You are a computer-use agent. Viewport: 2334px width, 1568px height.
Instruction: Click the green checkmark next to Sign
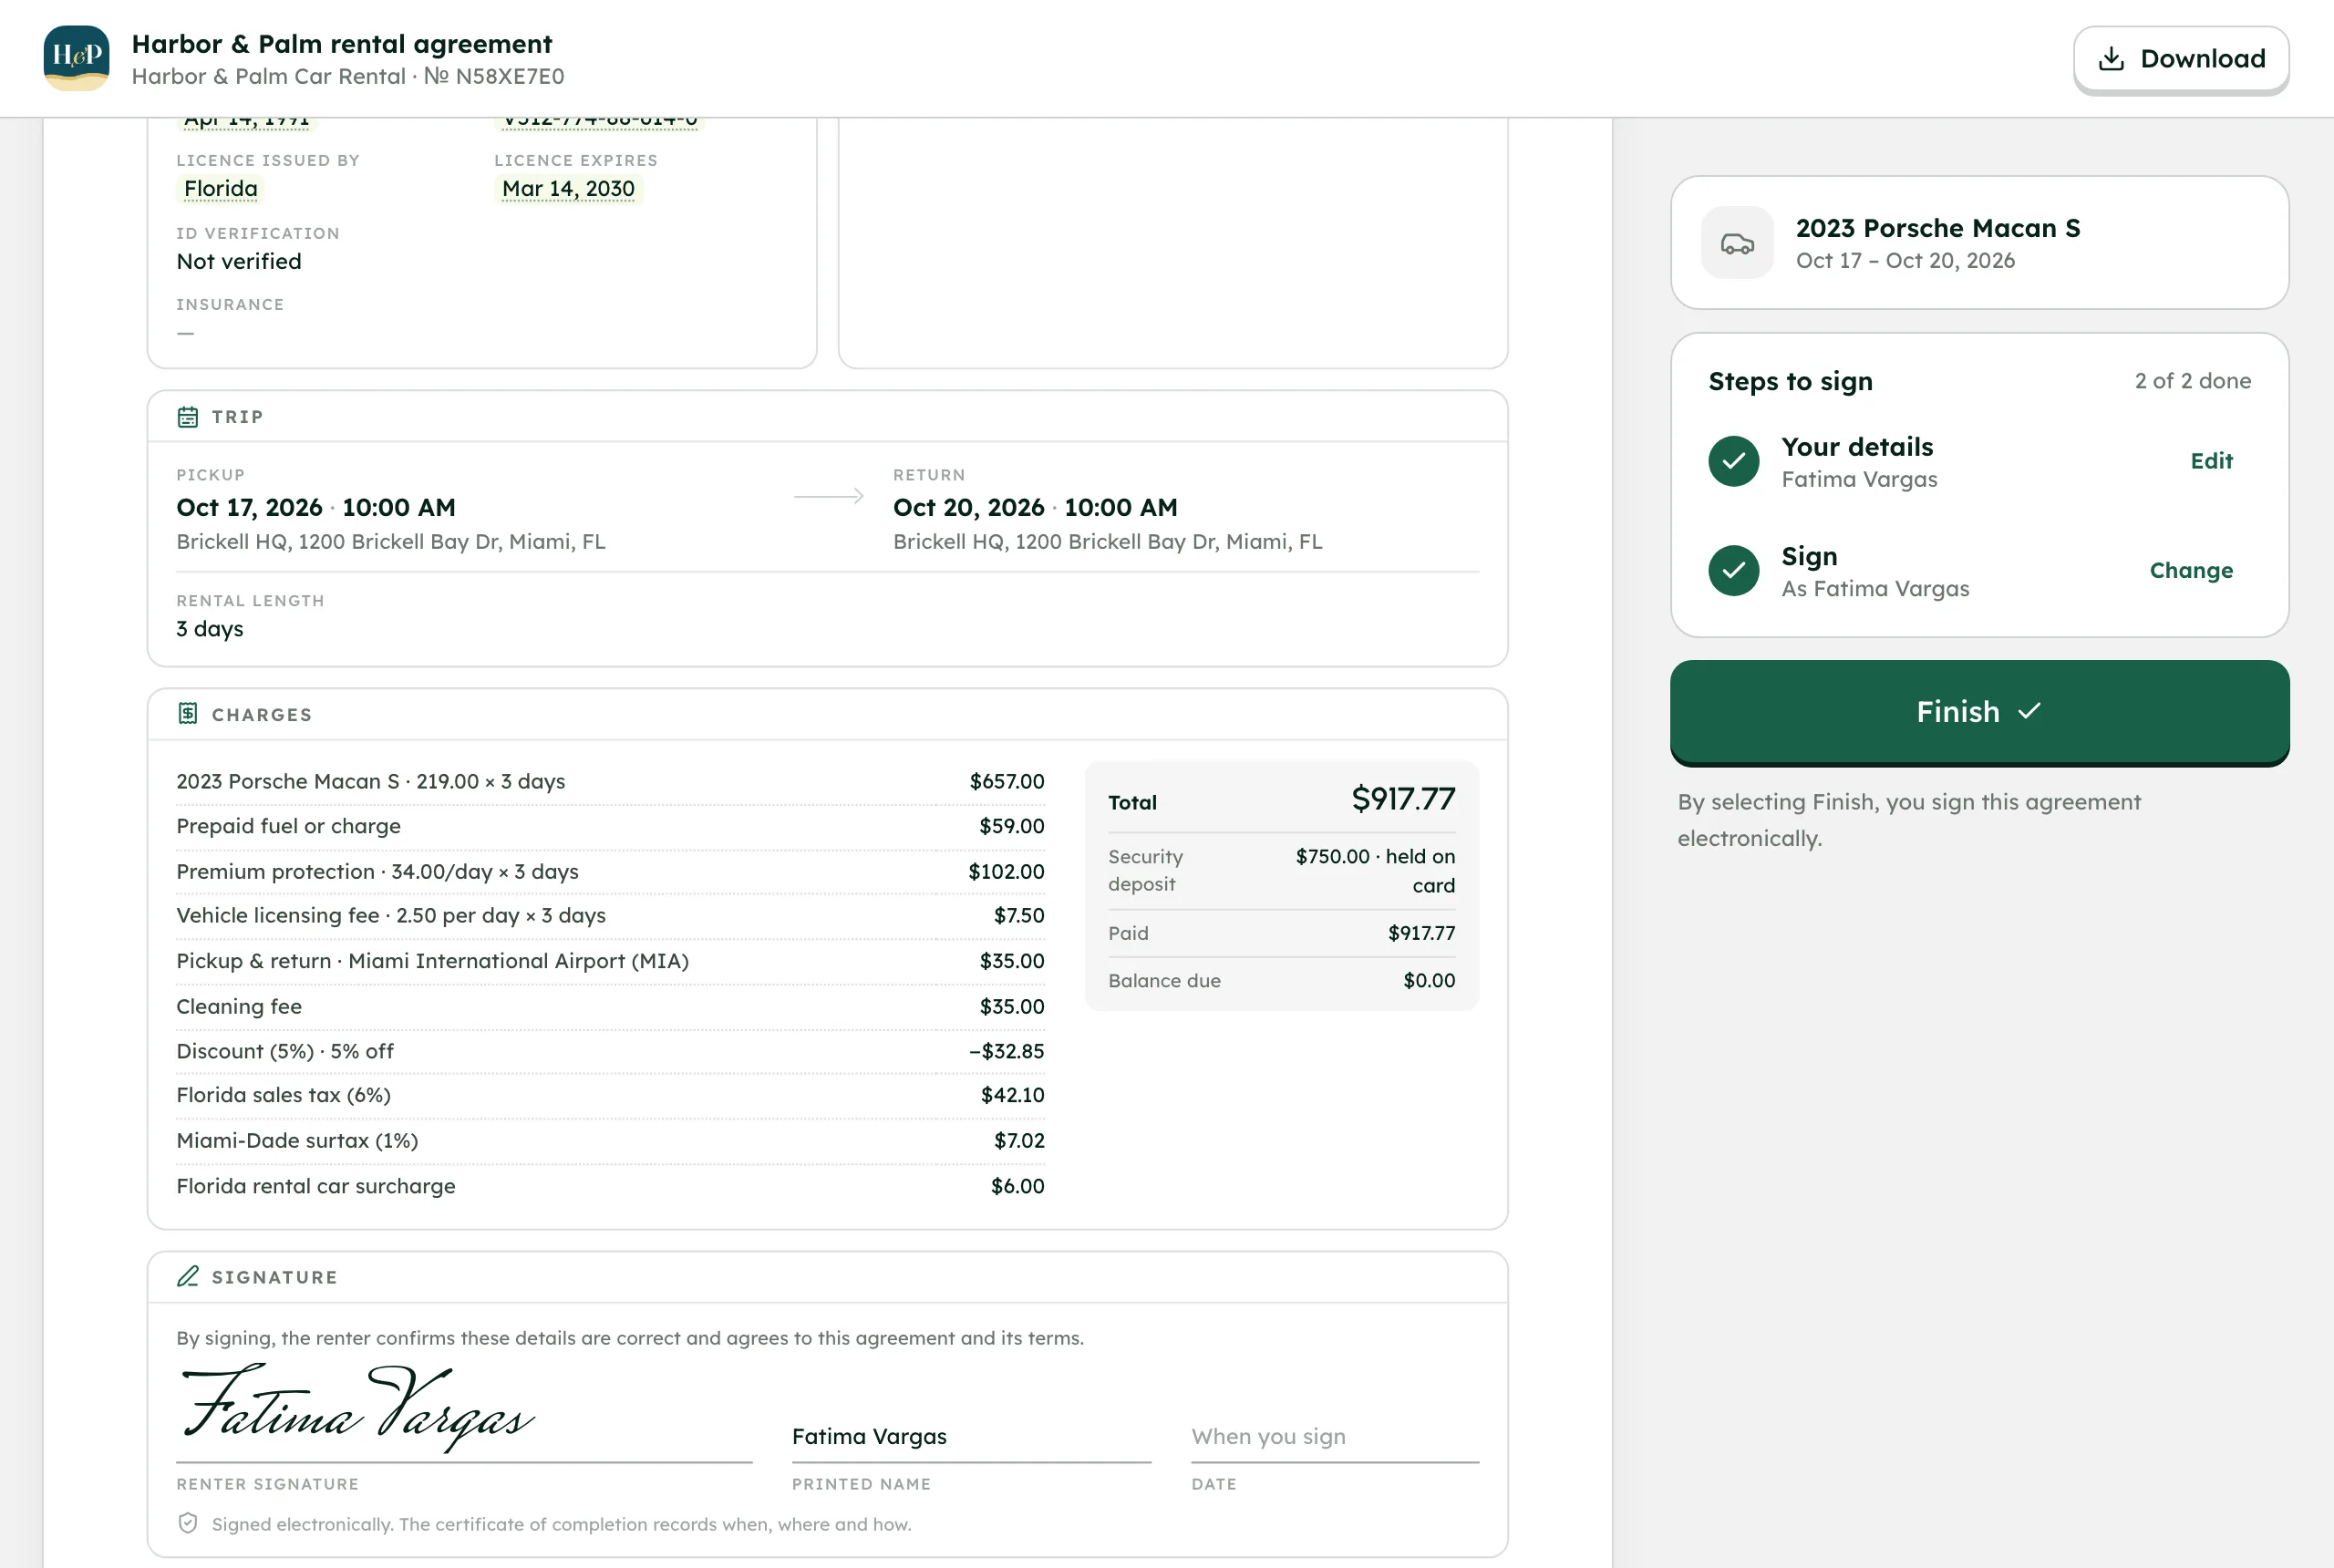coord(1734,570)
